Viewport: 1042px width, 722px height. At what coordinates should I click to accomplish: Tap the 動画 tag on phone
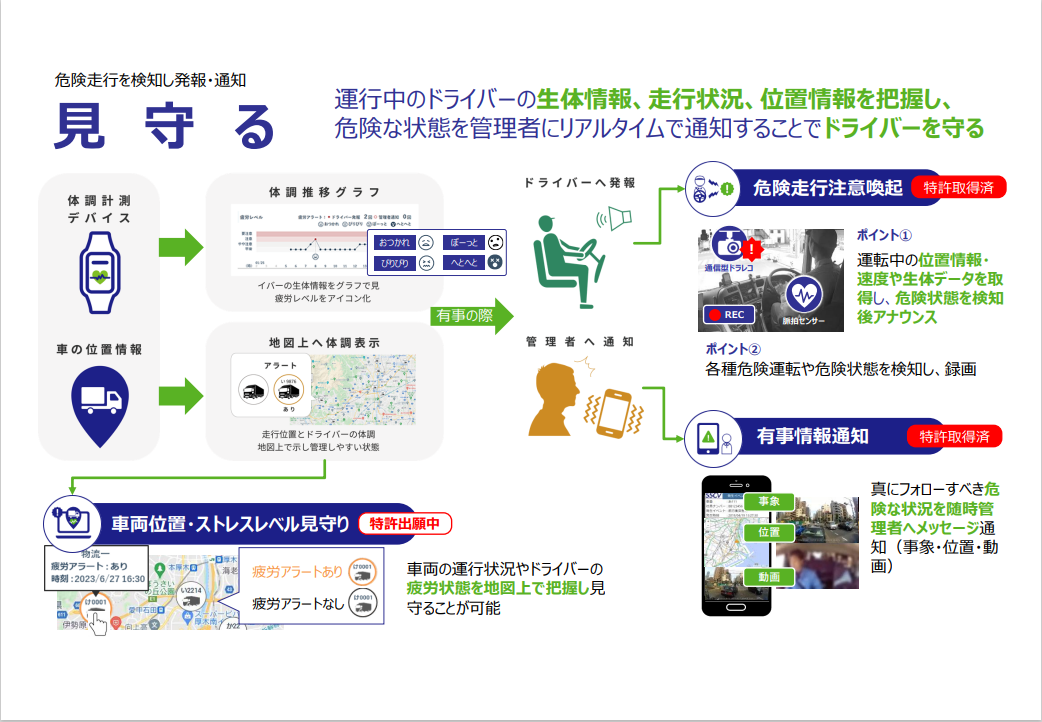(770, 577)
